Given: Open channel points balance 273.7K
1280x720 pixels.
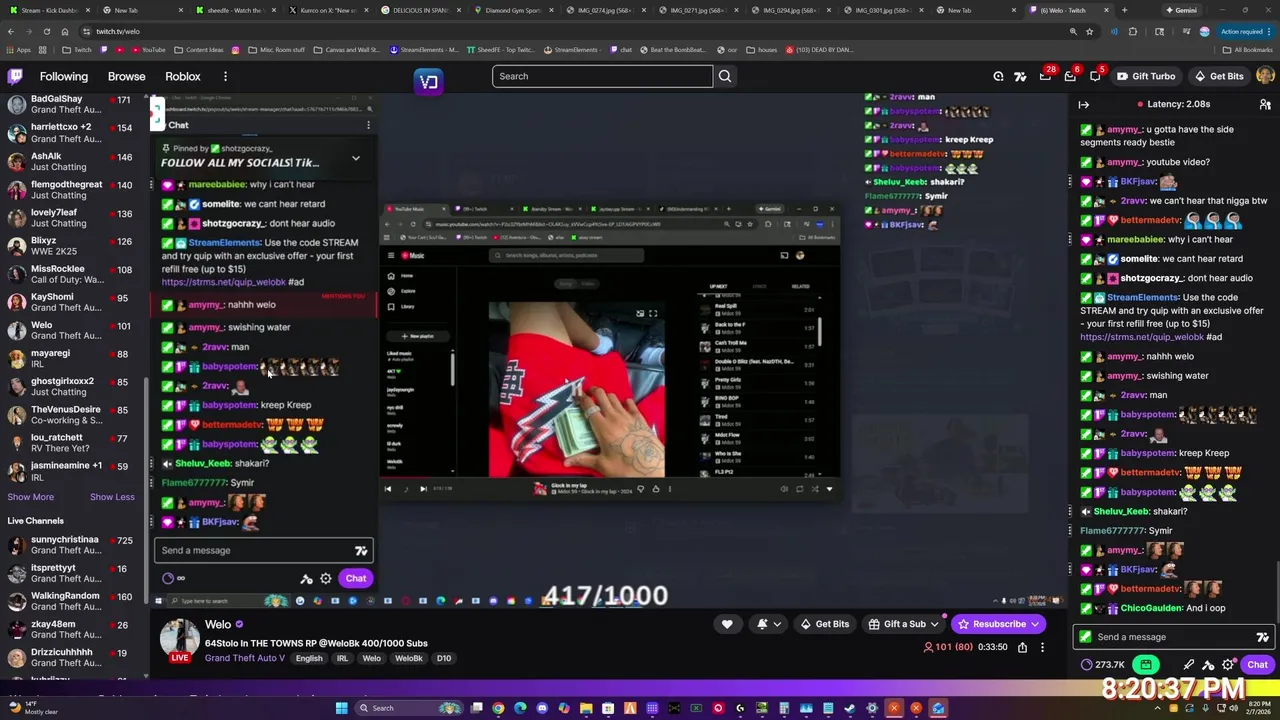Looking at the screenshot, I should tap(1103, 664).
